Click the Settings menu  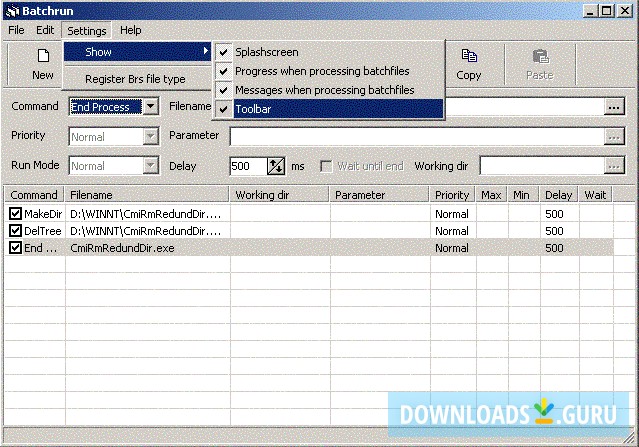86,31
